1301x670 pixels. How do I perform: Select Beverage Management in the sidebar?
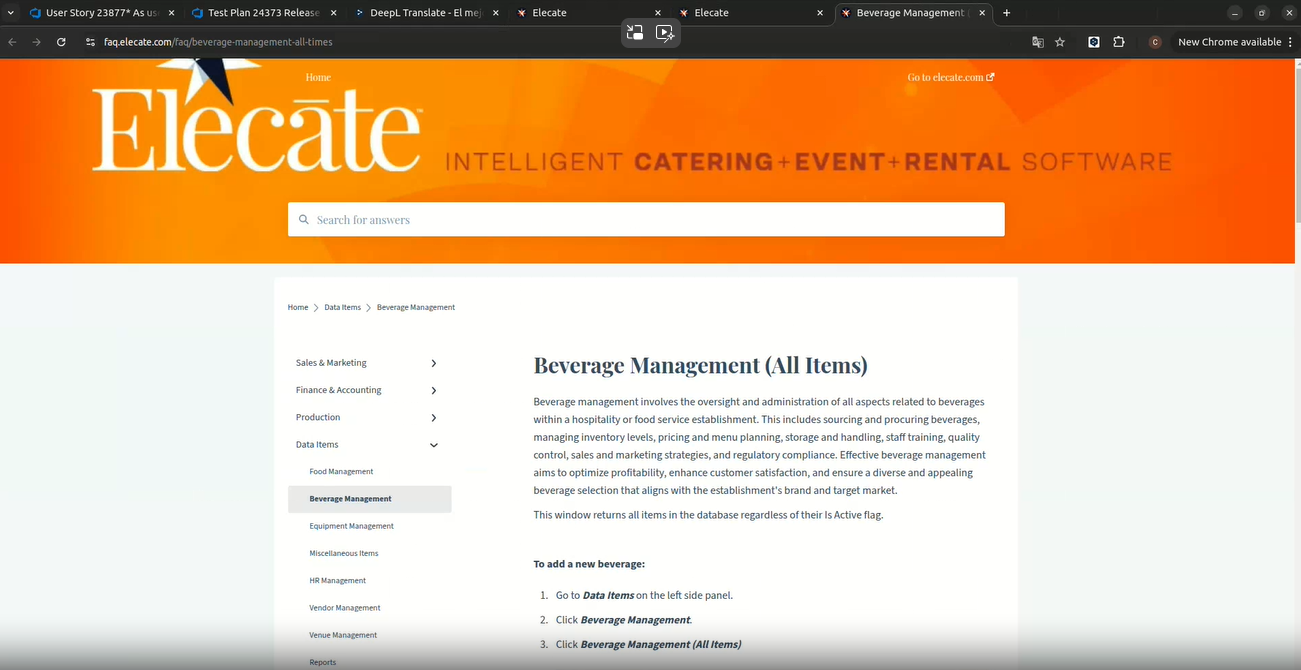click(370, 498)
